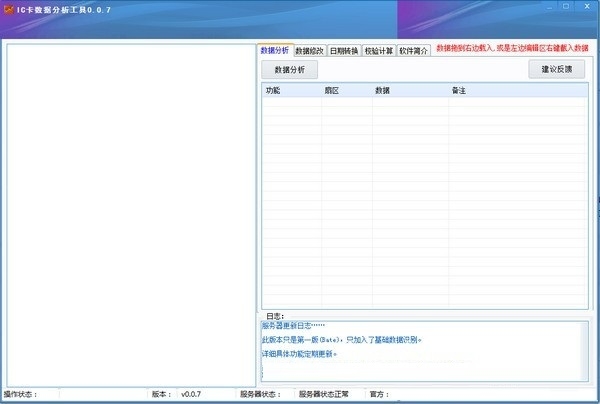
Task: Select the 数据 column header
Action: pos(410,90)
